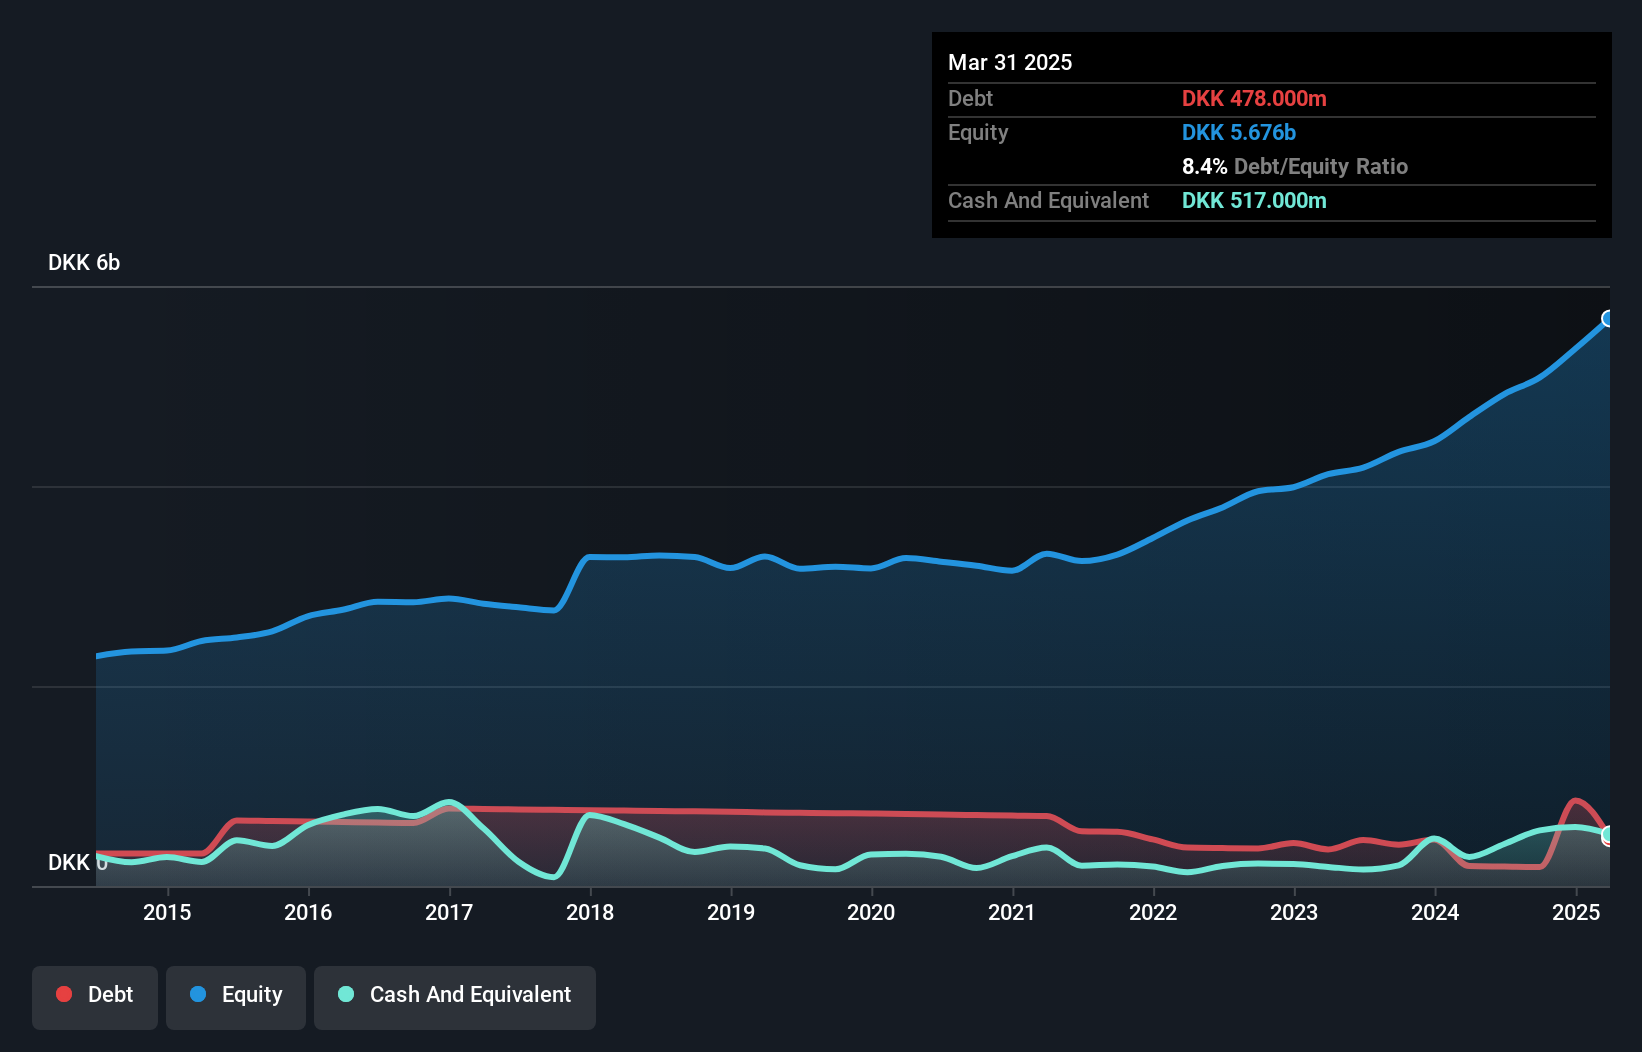1642x1052 pixels.
Task: Click the teal Cash And Equivalent legend dot
Action: [x=346, y=994]
